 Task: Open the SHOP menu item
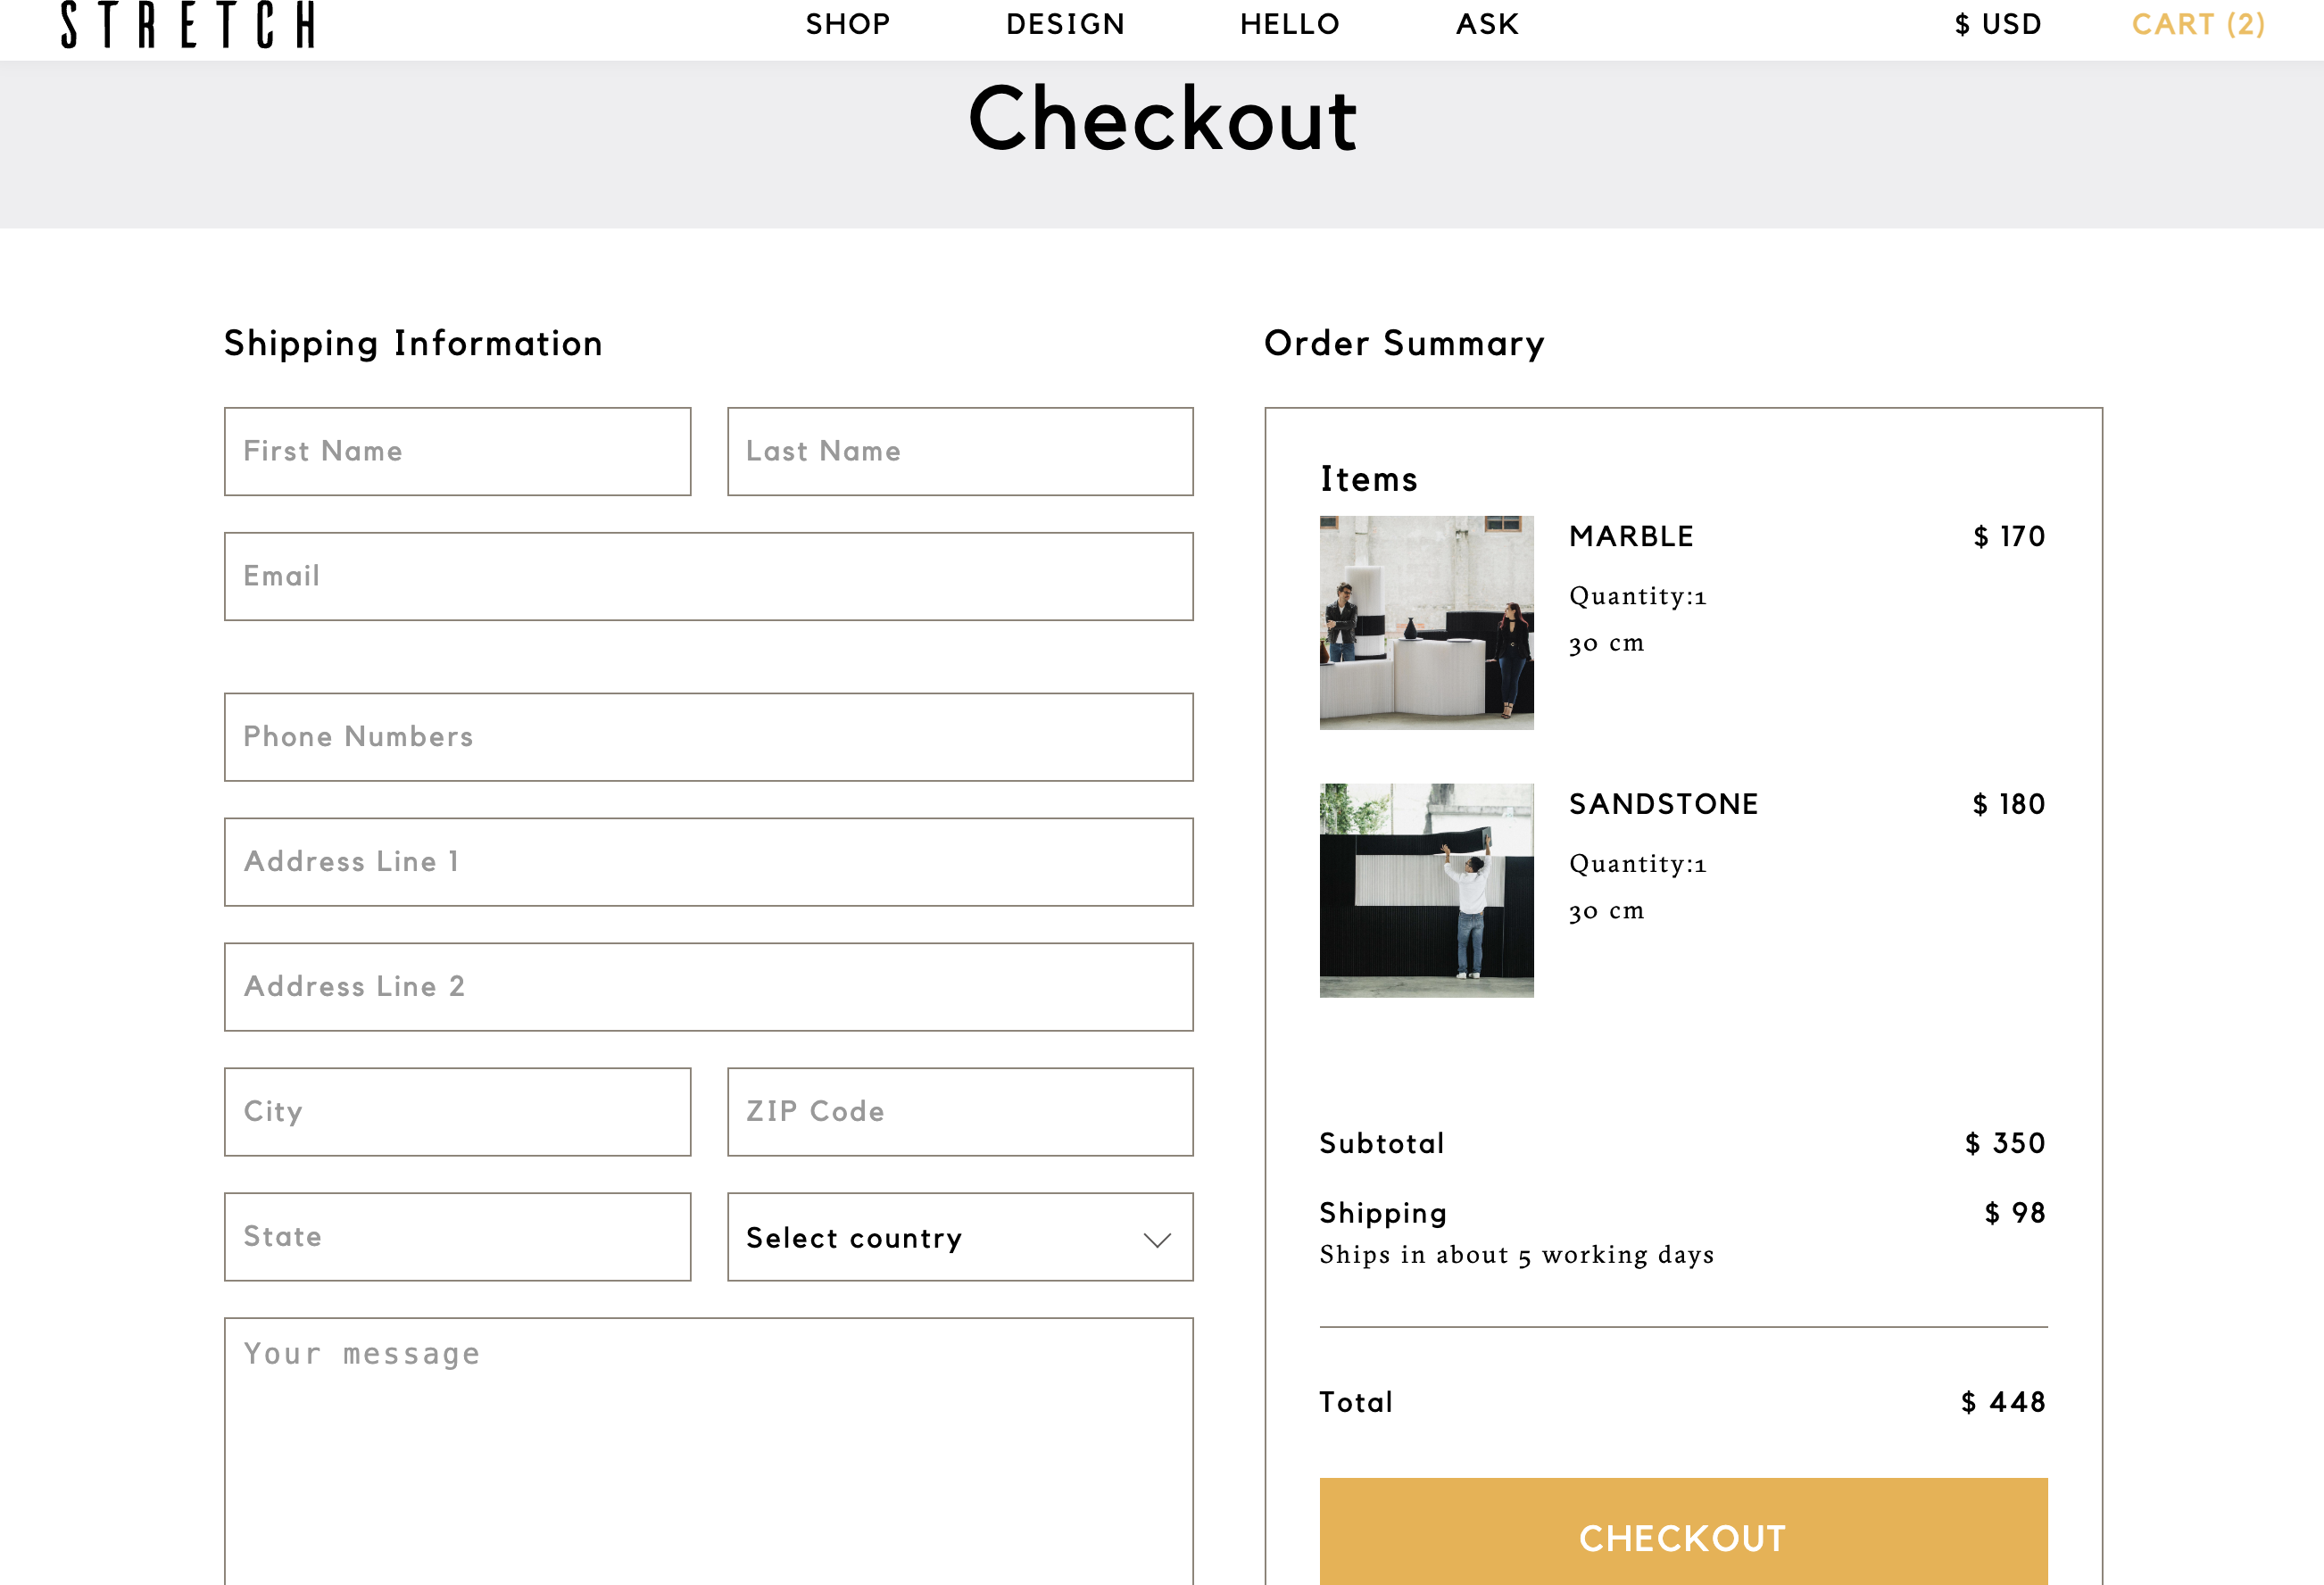(848, 24)
